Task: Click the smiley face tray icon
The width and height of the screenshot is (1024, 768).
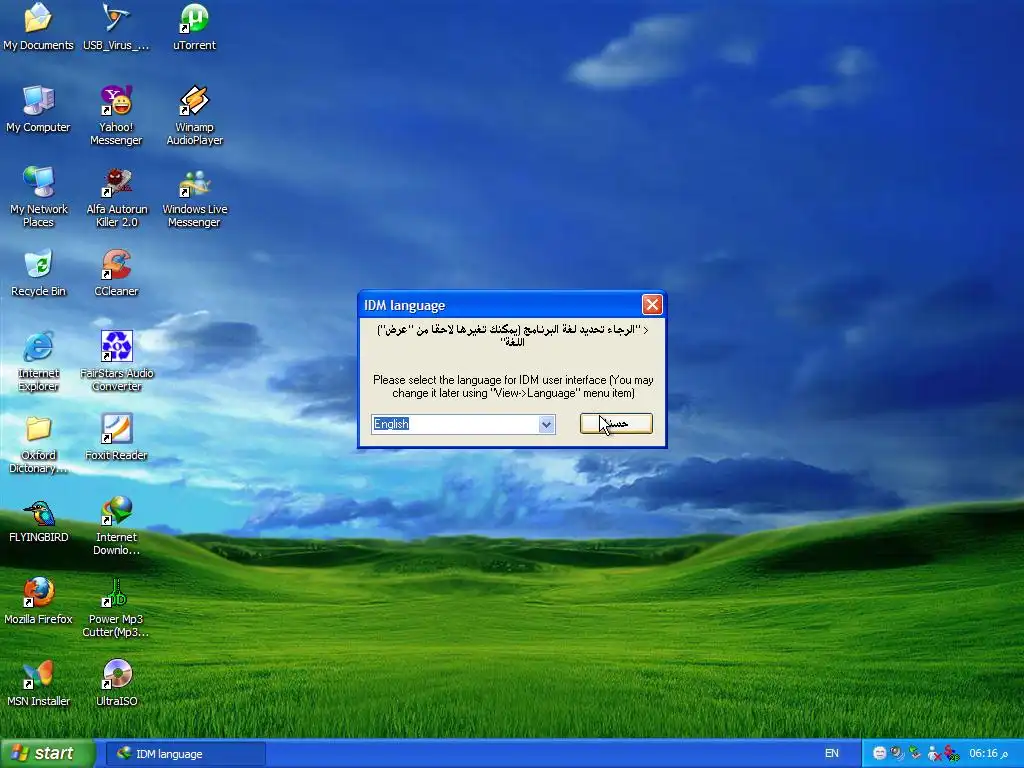Action: (879, 754)
